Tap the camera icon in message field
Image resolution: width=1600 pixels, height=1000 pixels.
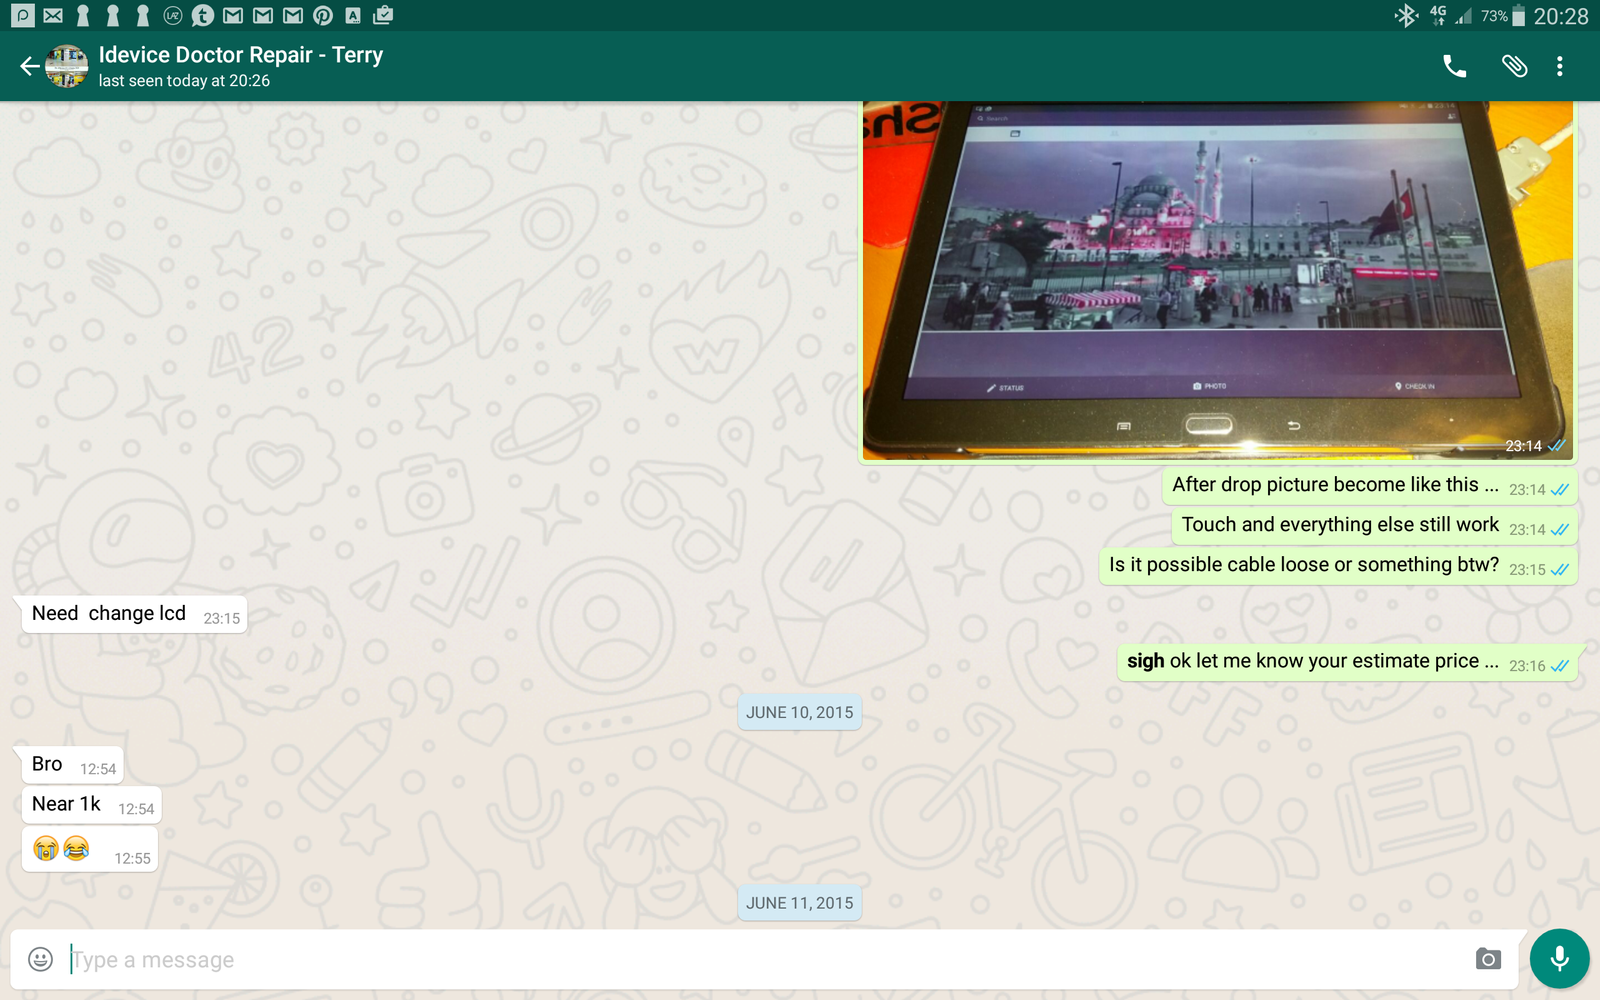click(1488, 960)
